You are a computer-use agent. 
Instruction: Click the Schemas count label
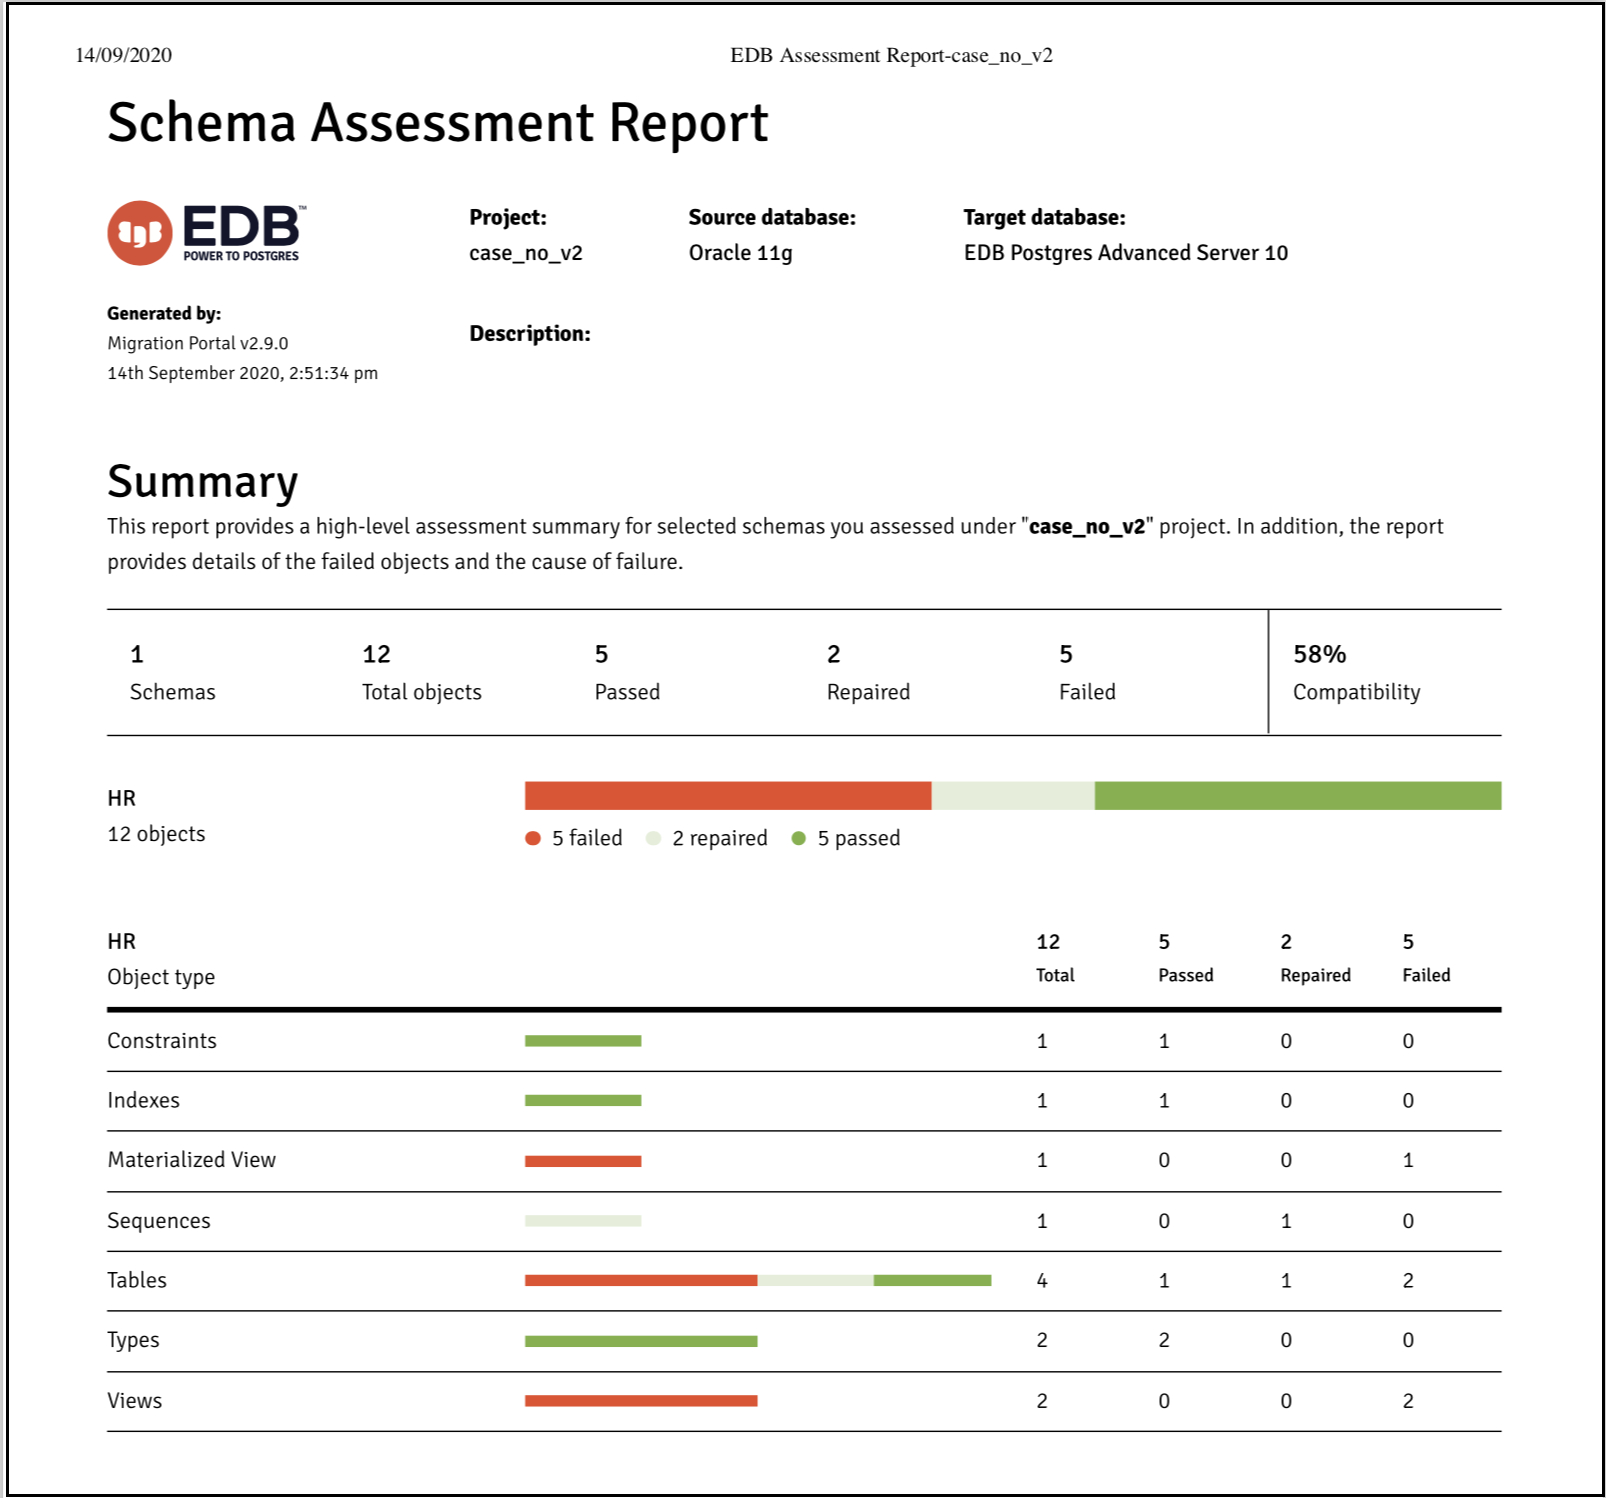pyautogui.click(x=172, y=692)
